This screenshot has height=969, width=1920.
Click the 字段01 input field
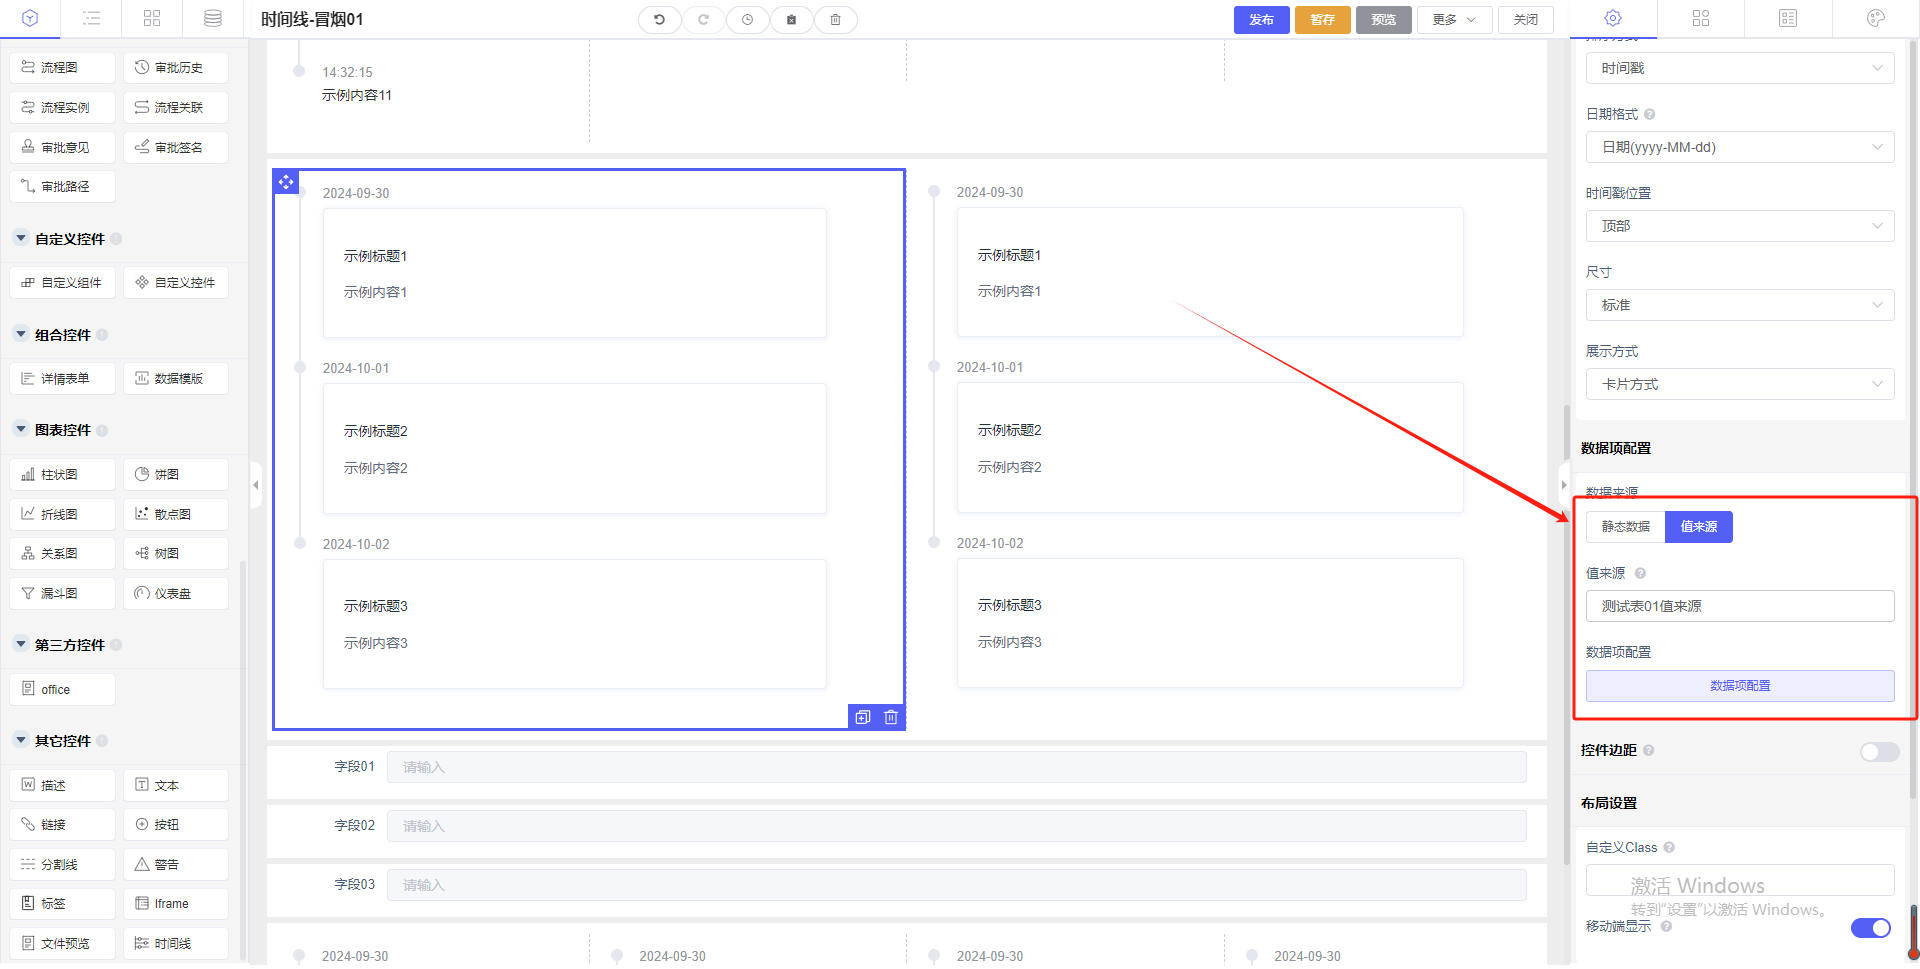click(x=955, y=767)
